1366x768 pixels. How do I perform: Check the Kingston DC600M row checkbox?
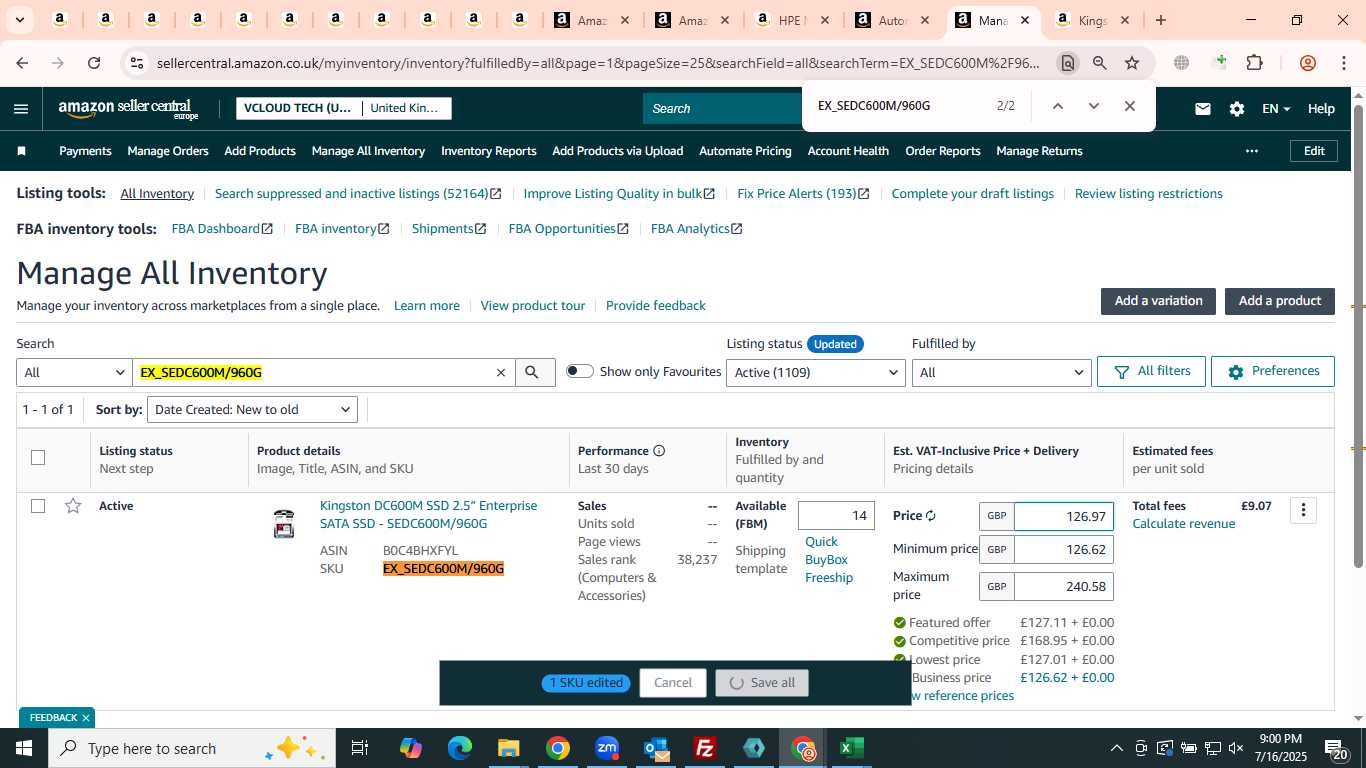38,506
